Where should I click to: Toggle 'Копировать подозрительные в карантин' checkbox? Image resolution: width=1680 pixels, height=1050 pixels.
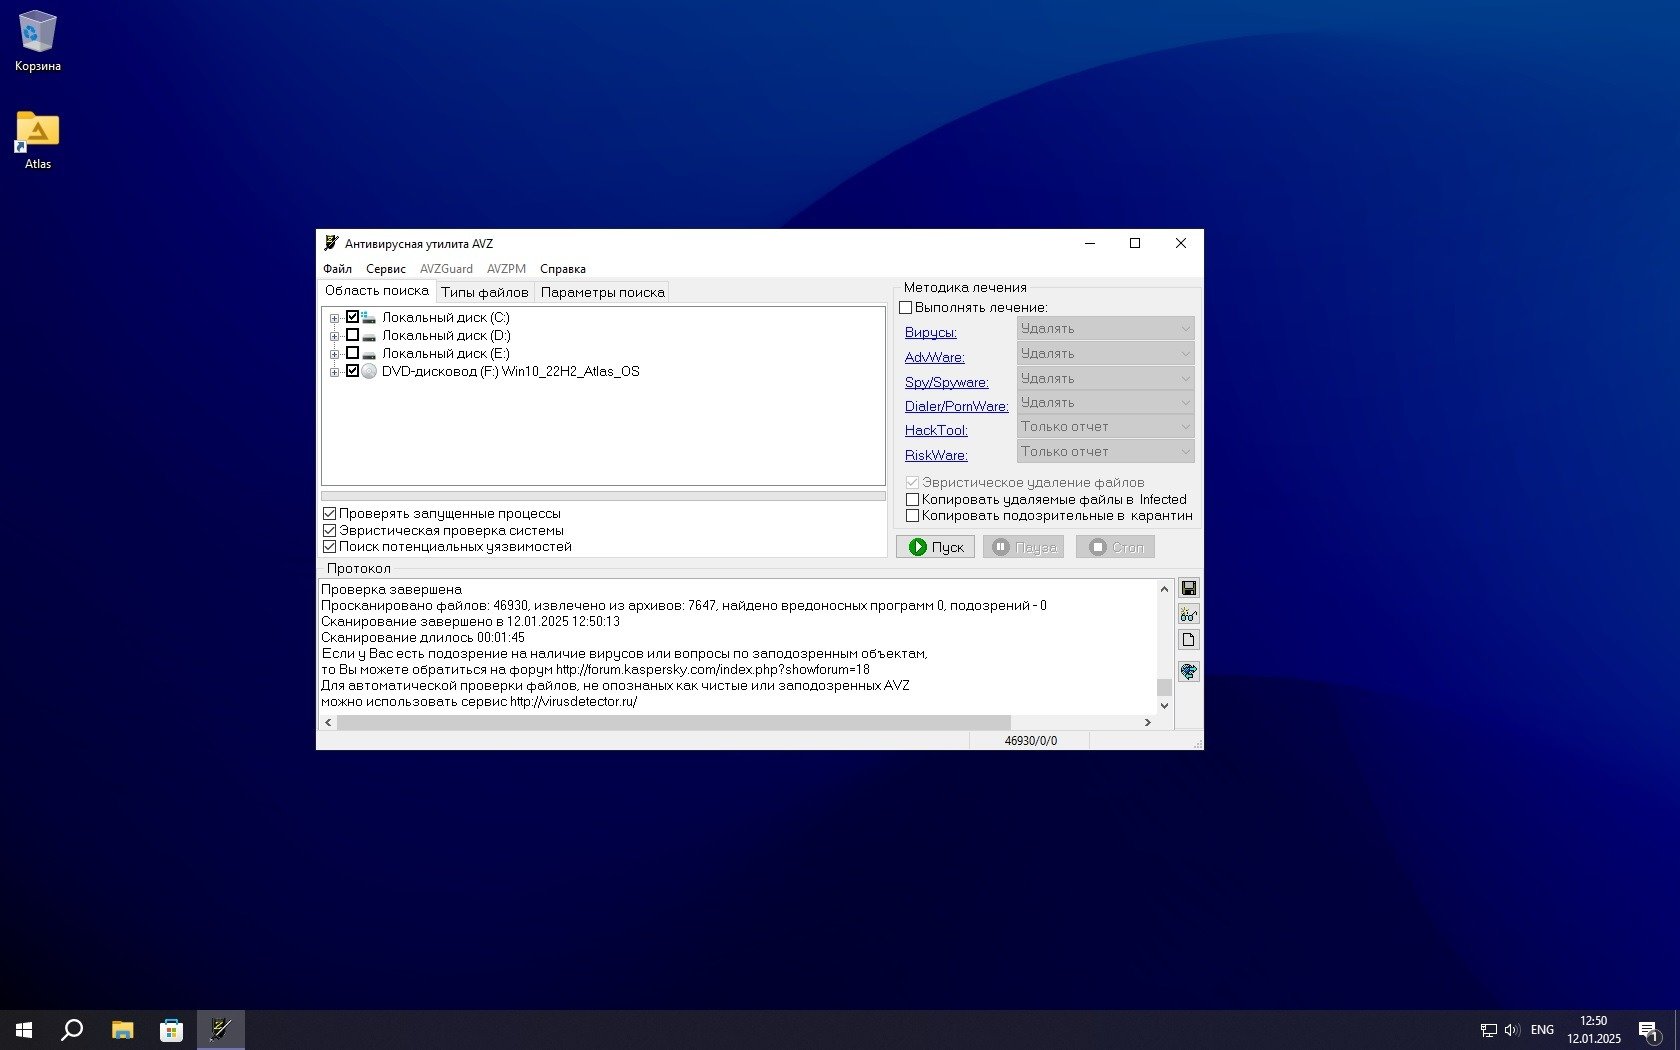click(x=912, y=516)
